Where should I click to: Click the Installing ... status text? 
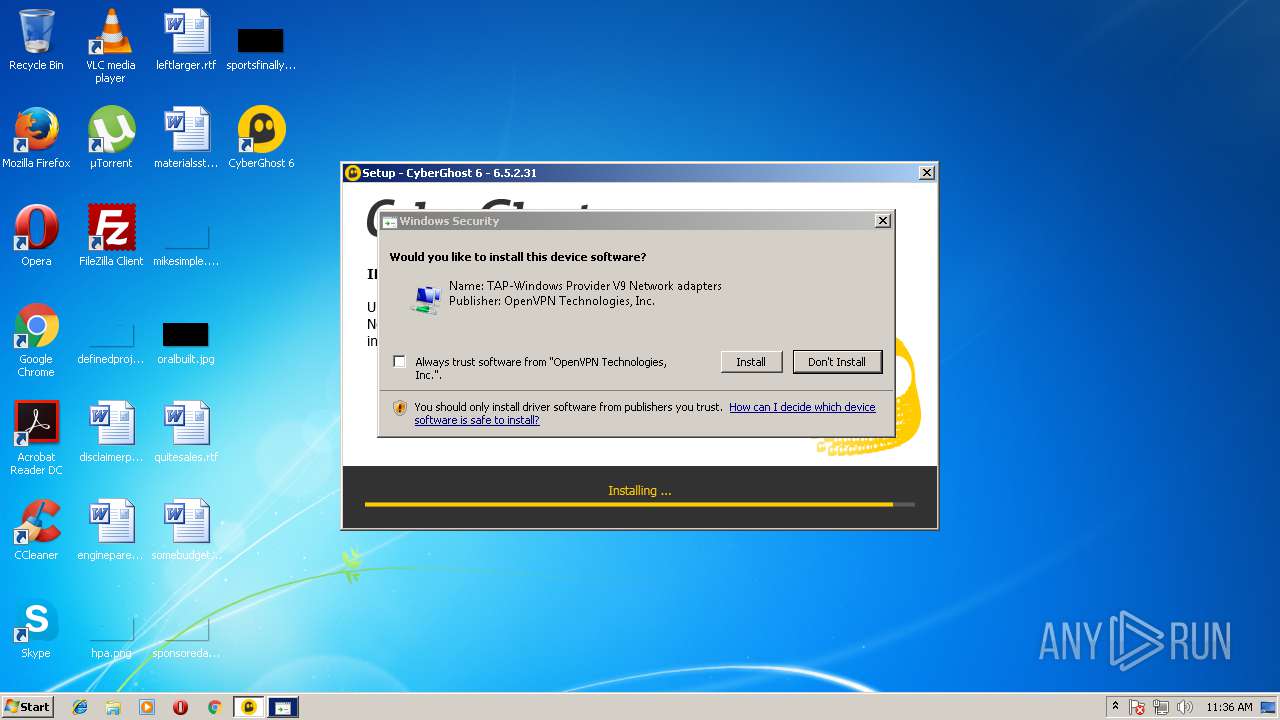tap(640, 491)
